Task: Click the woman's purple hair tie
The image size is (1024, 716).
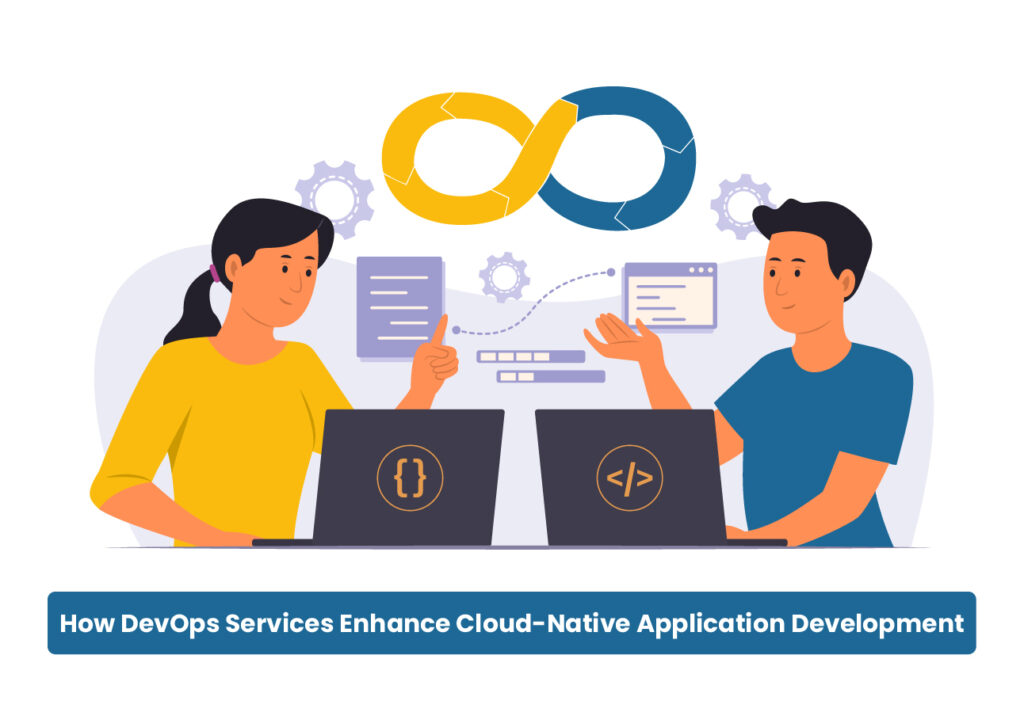Action: pyautogui.click(x=213, y=273)
